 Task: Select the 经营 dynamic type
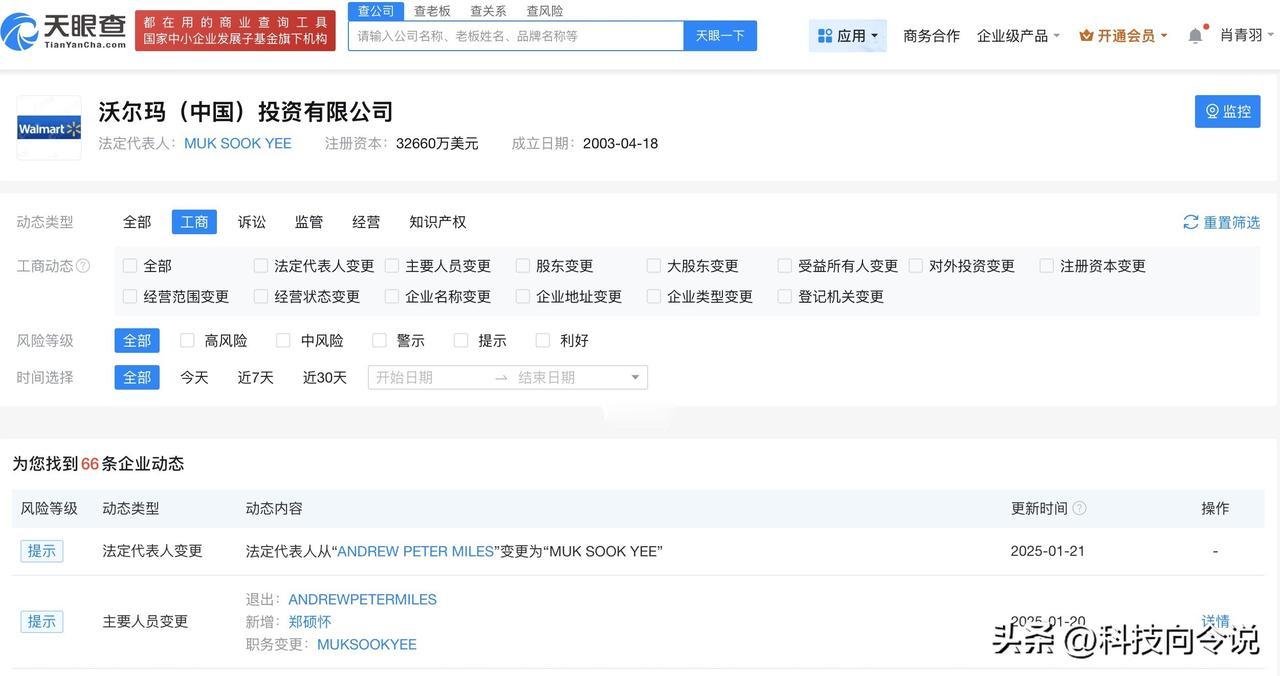pos(366,222)
